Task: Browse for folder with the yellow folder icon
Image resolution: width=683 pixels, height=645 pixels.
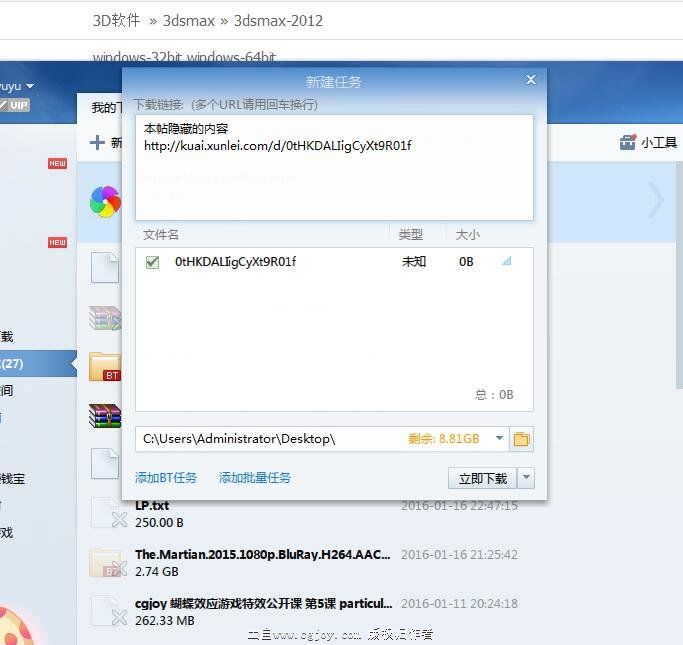Action: [x=521, y=439]
